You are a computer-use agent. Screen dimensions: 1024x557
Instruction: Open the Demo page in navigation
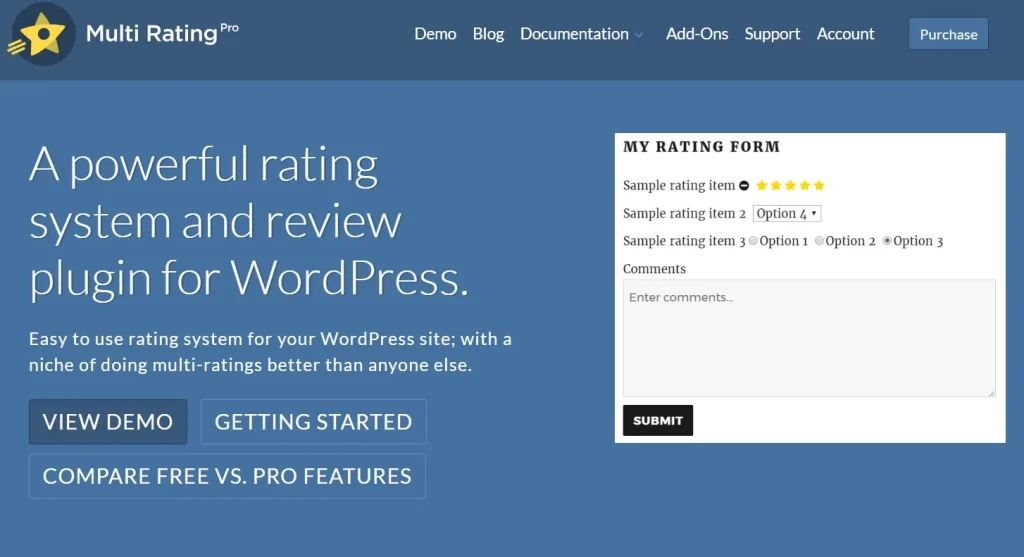pyautogui.click(x=435, y=34)
